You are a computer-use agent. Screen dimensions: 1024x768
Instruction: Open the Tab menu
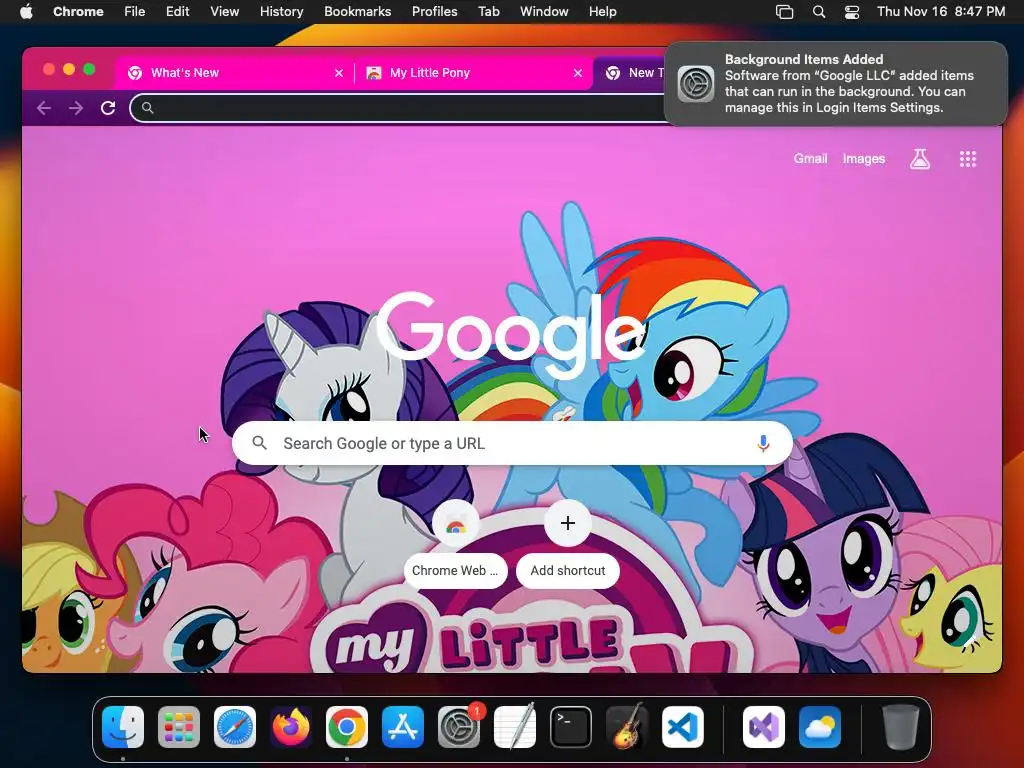488,11
